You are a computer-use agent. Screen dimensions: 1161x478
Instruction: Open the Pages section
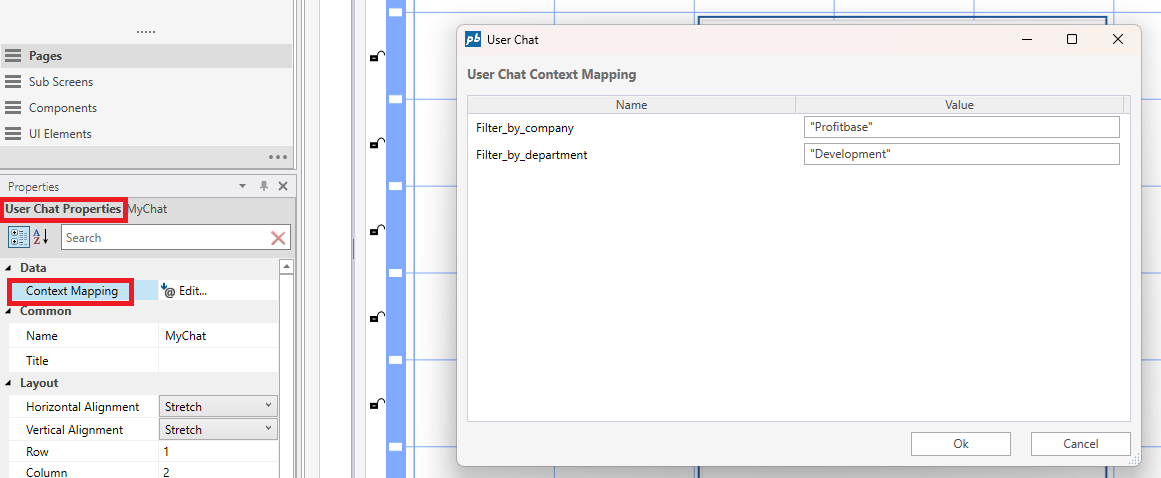click(146, 55)
